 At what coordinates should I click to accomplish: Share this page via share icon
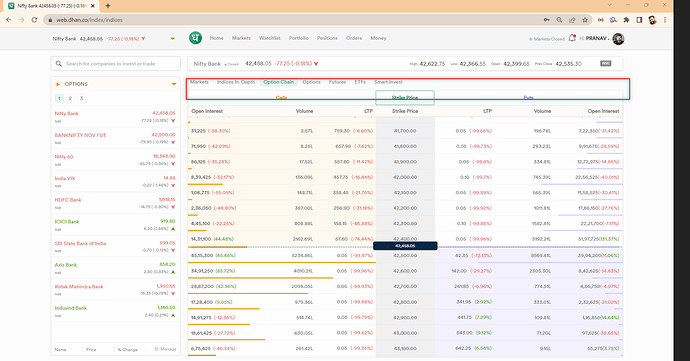pyautogui.click(x=572, y=20)
